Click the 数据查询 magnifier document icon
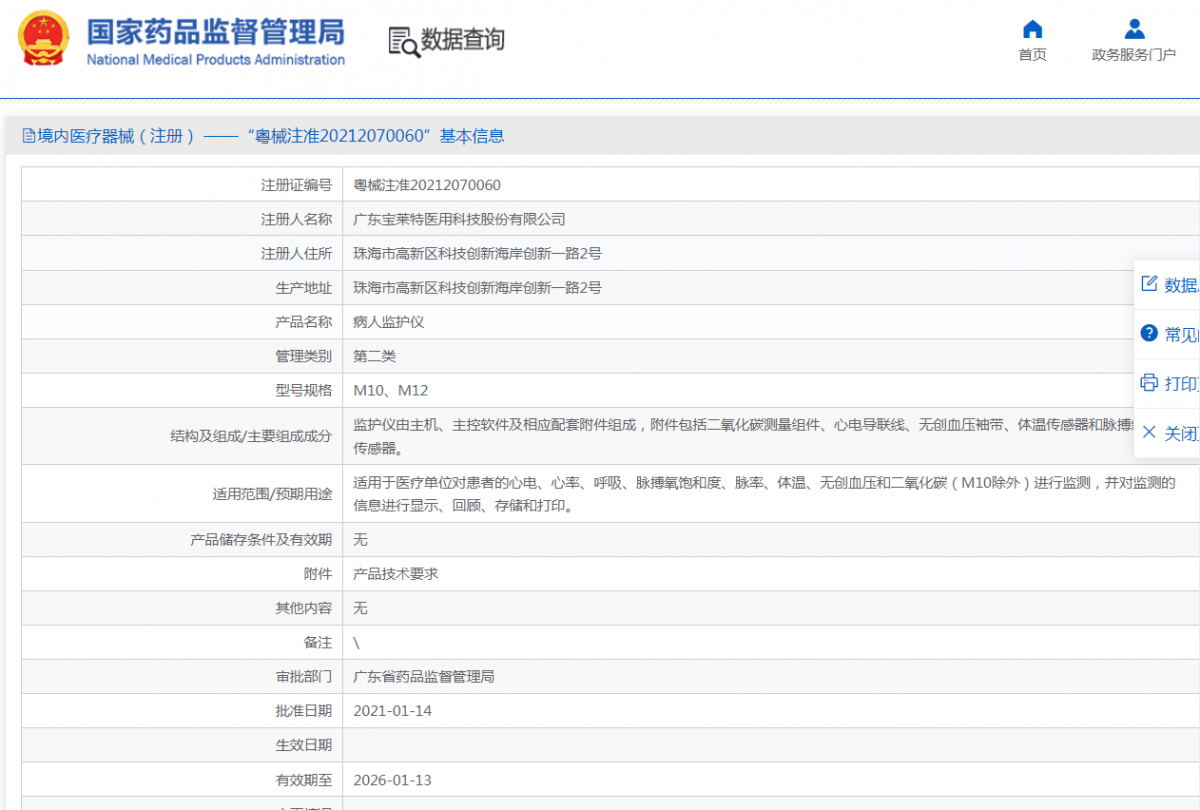This screenshot has height=810, width=1200. (403, 41)
